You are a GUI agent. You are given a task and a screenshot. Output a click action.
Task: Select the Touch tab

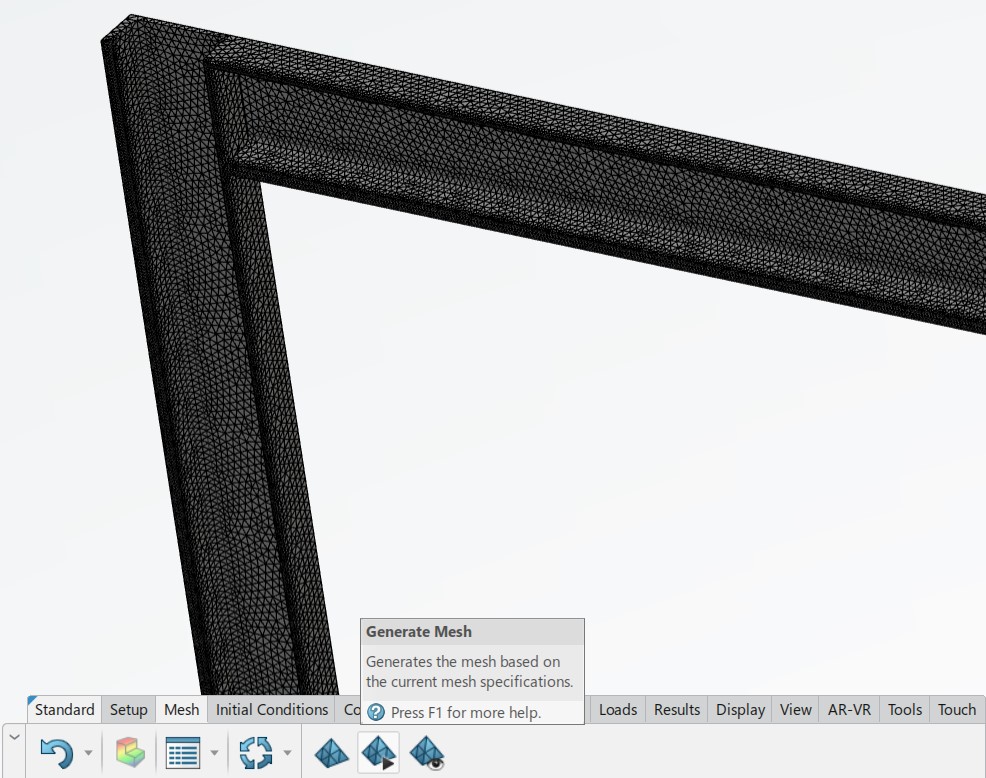pyautogui.click(x=956, y=710)
